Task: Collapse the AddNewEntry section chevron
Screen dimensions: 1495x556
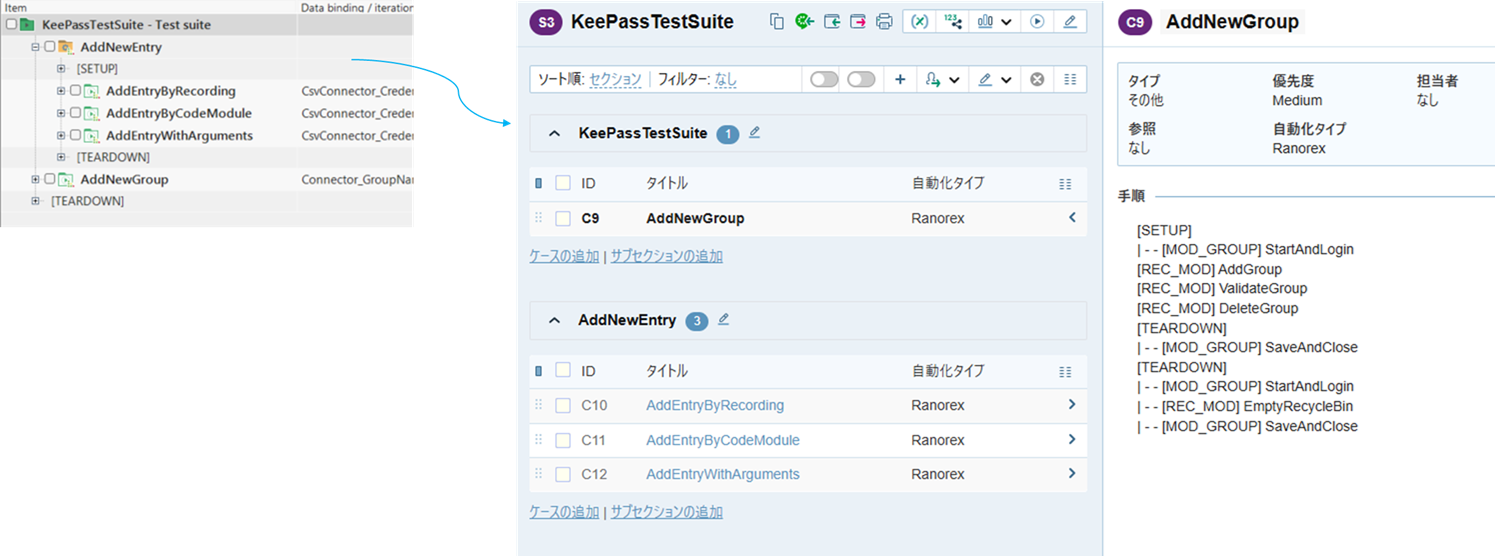Action: tap(554, 321)
